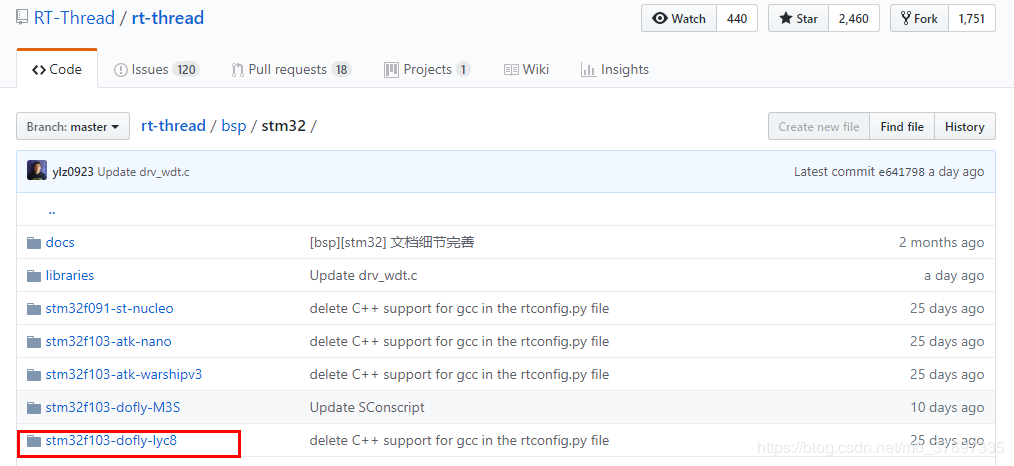The width and height of the screenshot is (1014, 466).
Task: Open the docs folder
Action: click(x=60, y=242)
